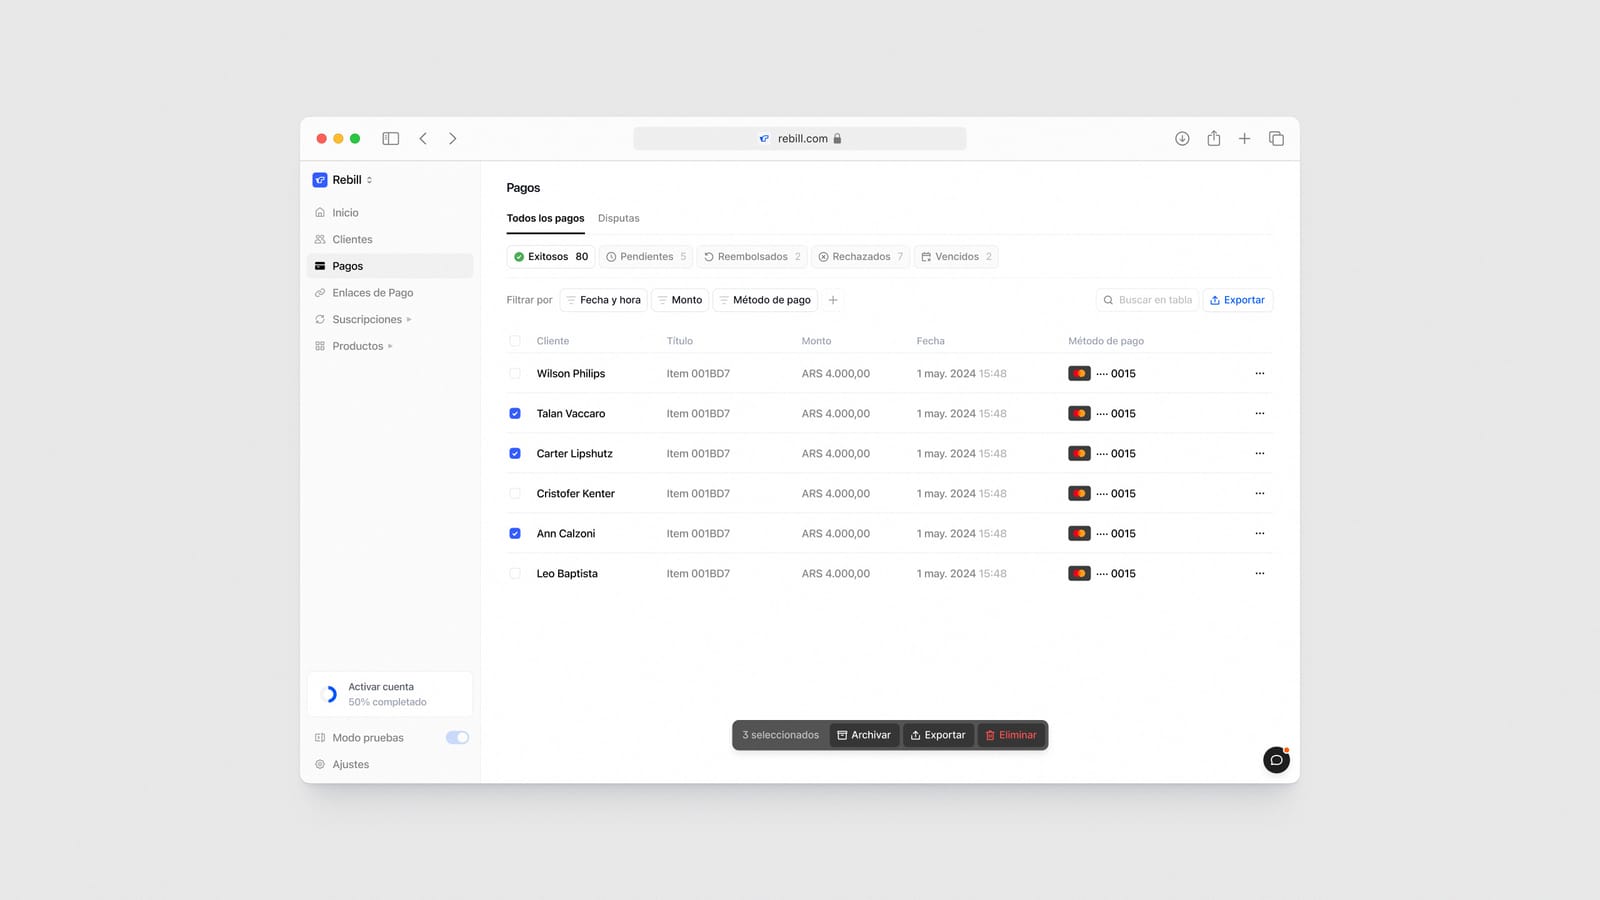Select Cristofer Kenter's payment checkbox
The image size is (1600, 900).
514,493
